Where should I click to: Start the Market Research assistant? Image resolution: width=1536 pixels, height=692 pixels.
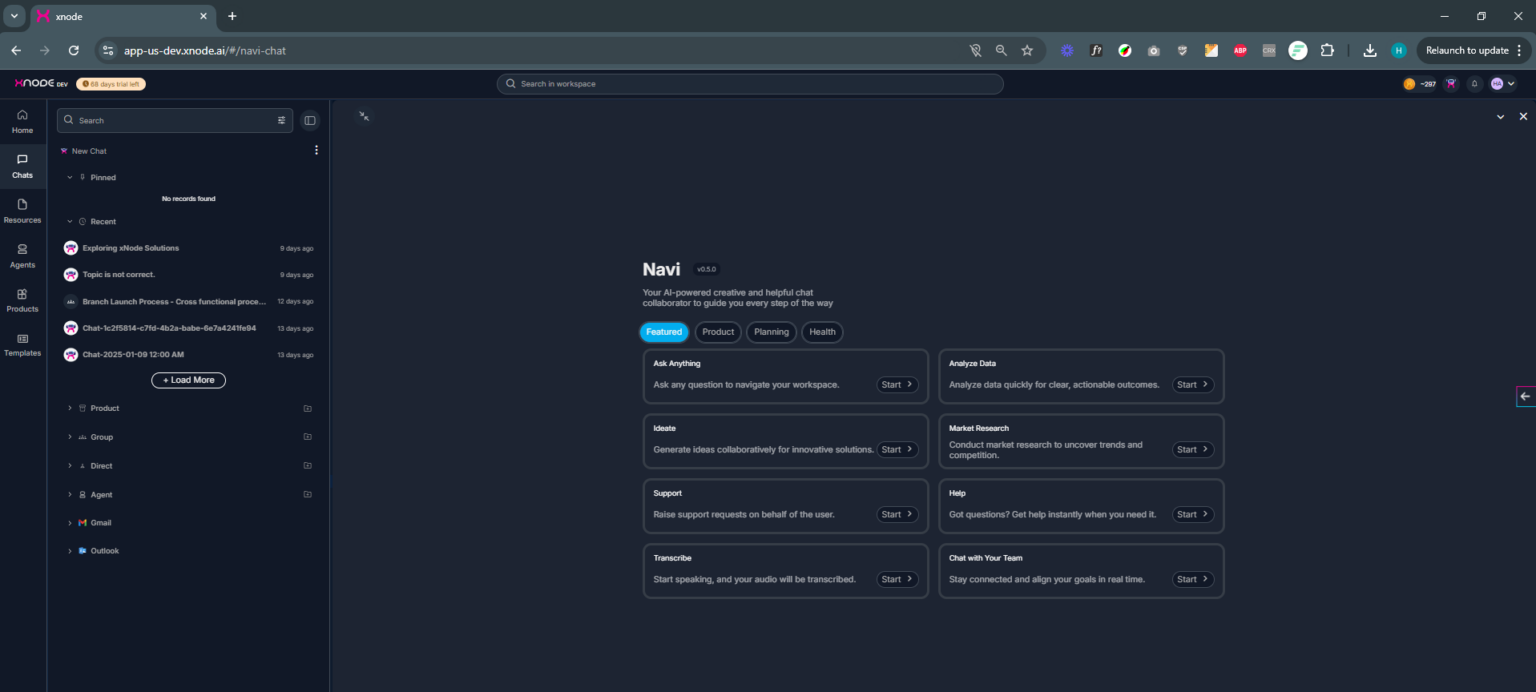pyautogui.click(x=1191, y=449)
